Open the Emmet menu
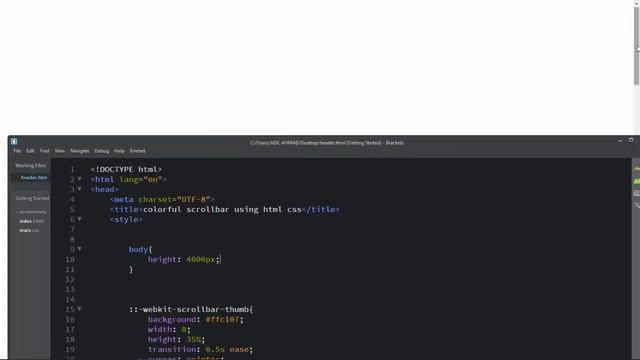This screenshot has width=640, height=360. coord(138,151)
